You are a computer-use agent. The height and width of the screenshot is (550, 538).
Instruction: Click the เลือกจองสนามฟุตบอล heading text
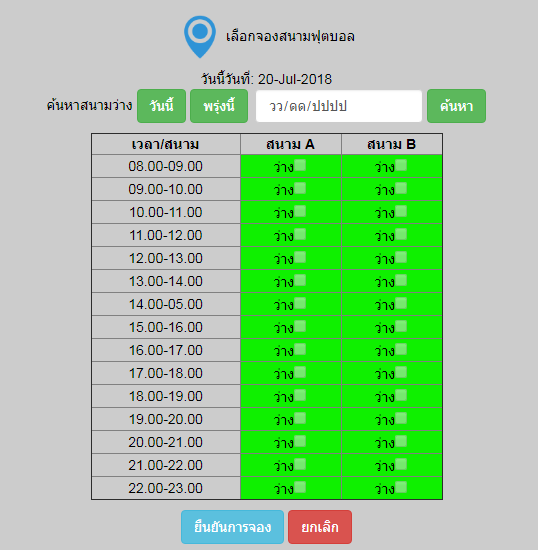[x=290, y=36]
